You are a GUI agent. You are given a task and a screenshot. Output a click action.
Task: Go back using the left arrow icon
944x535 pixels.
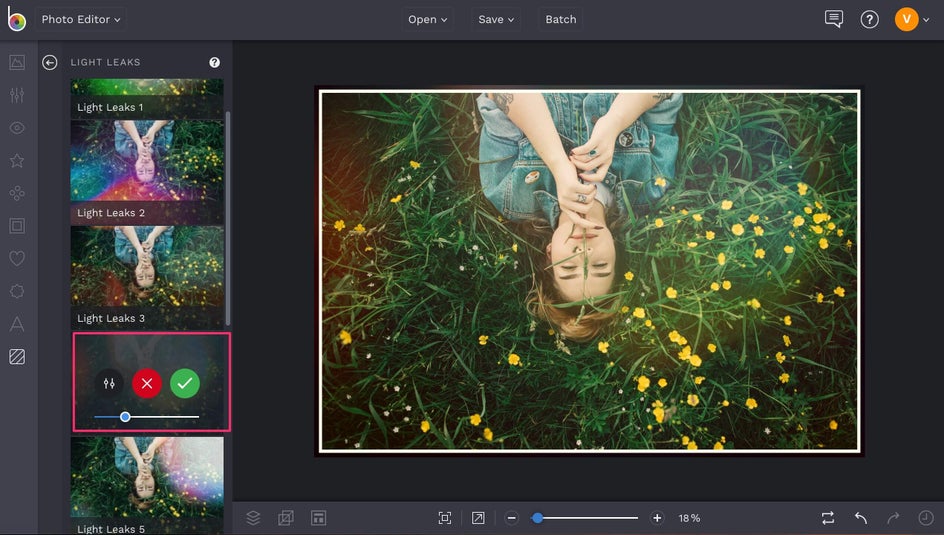tap(50, 63)
